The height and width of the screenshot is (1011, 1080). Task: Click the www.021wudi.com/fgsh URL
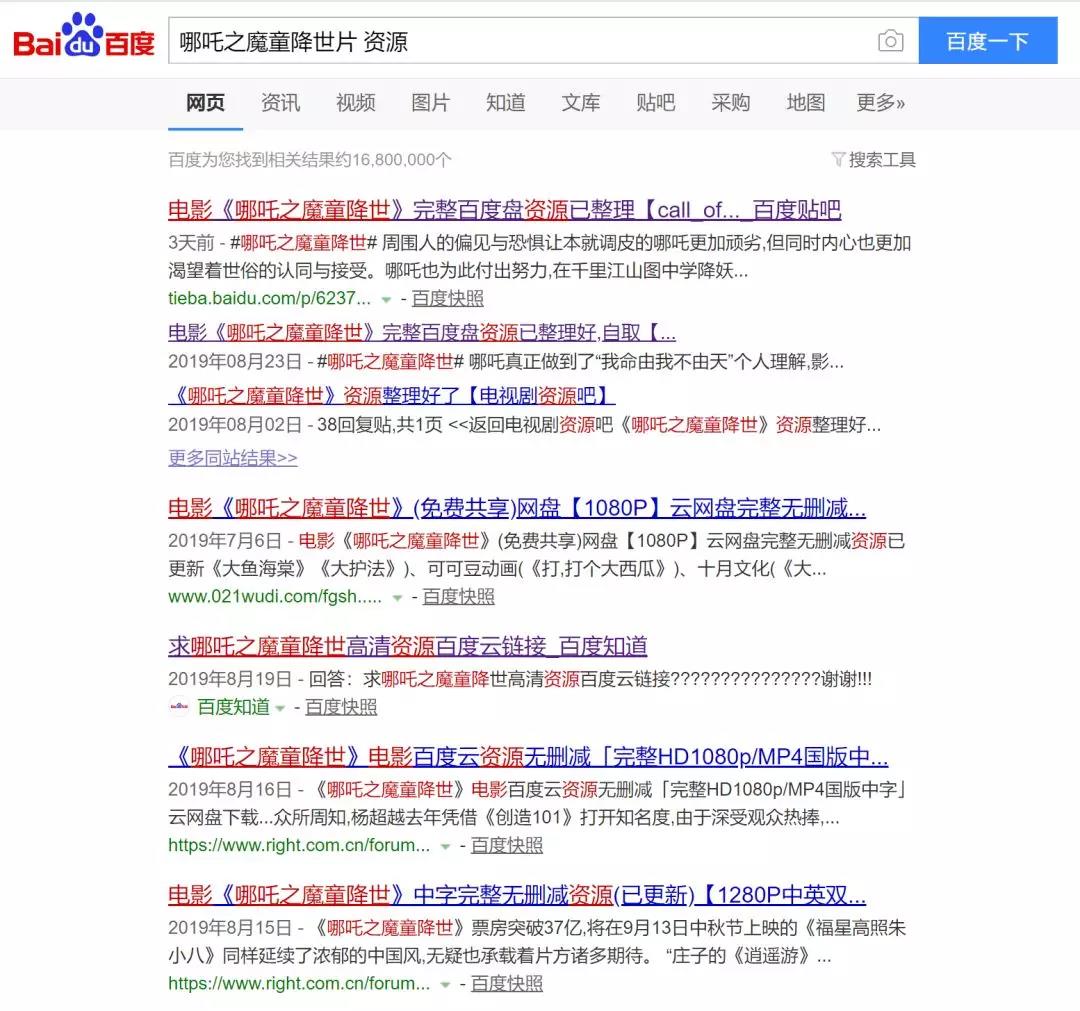275,596
